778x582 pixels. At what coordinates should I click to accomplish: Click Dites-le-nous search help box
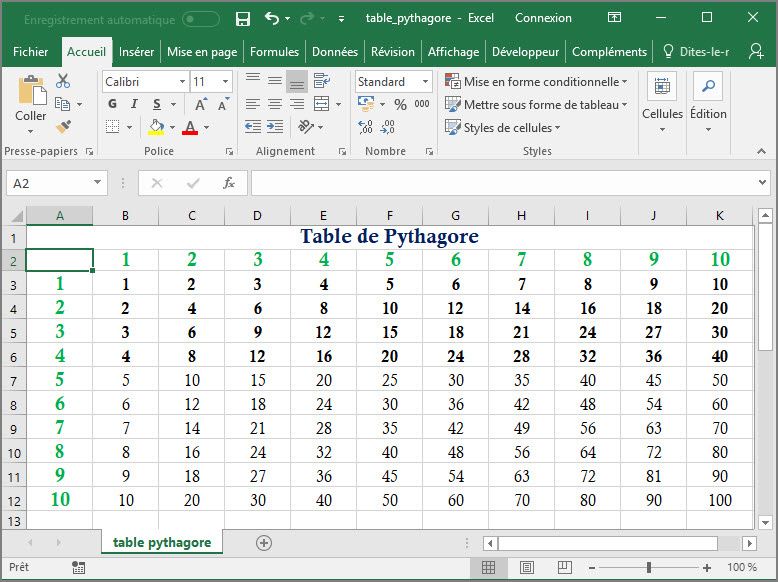[696, 52]
